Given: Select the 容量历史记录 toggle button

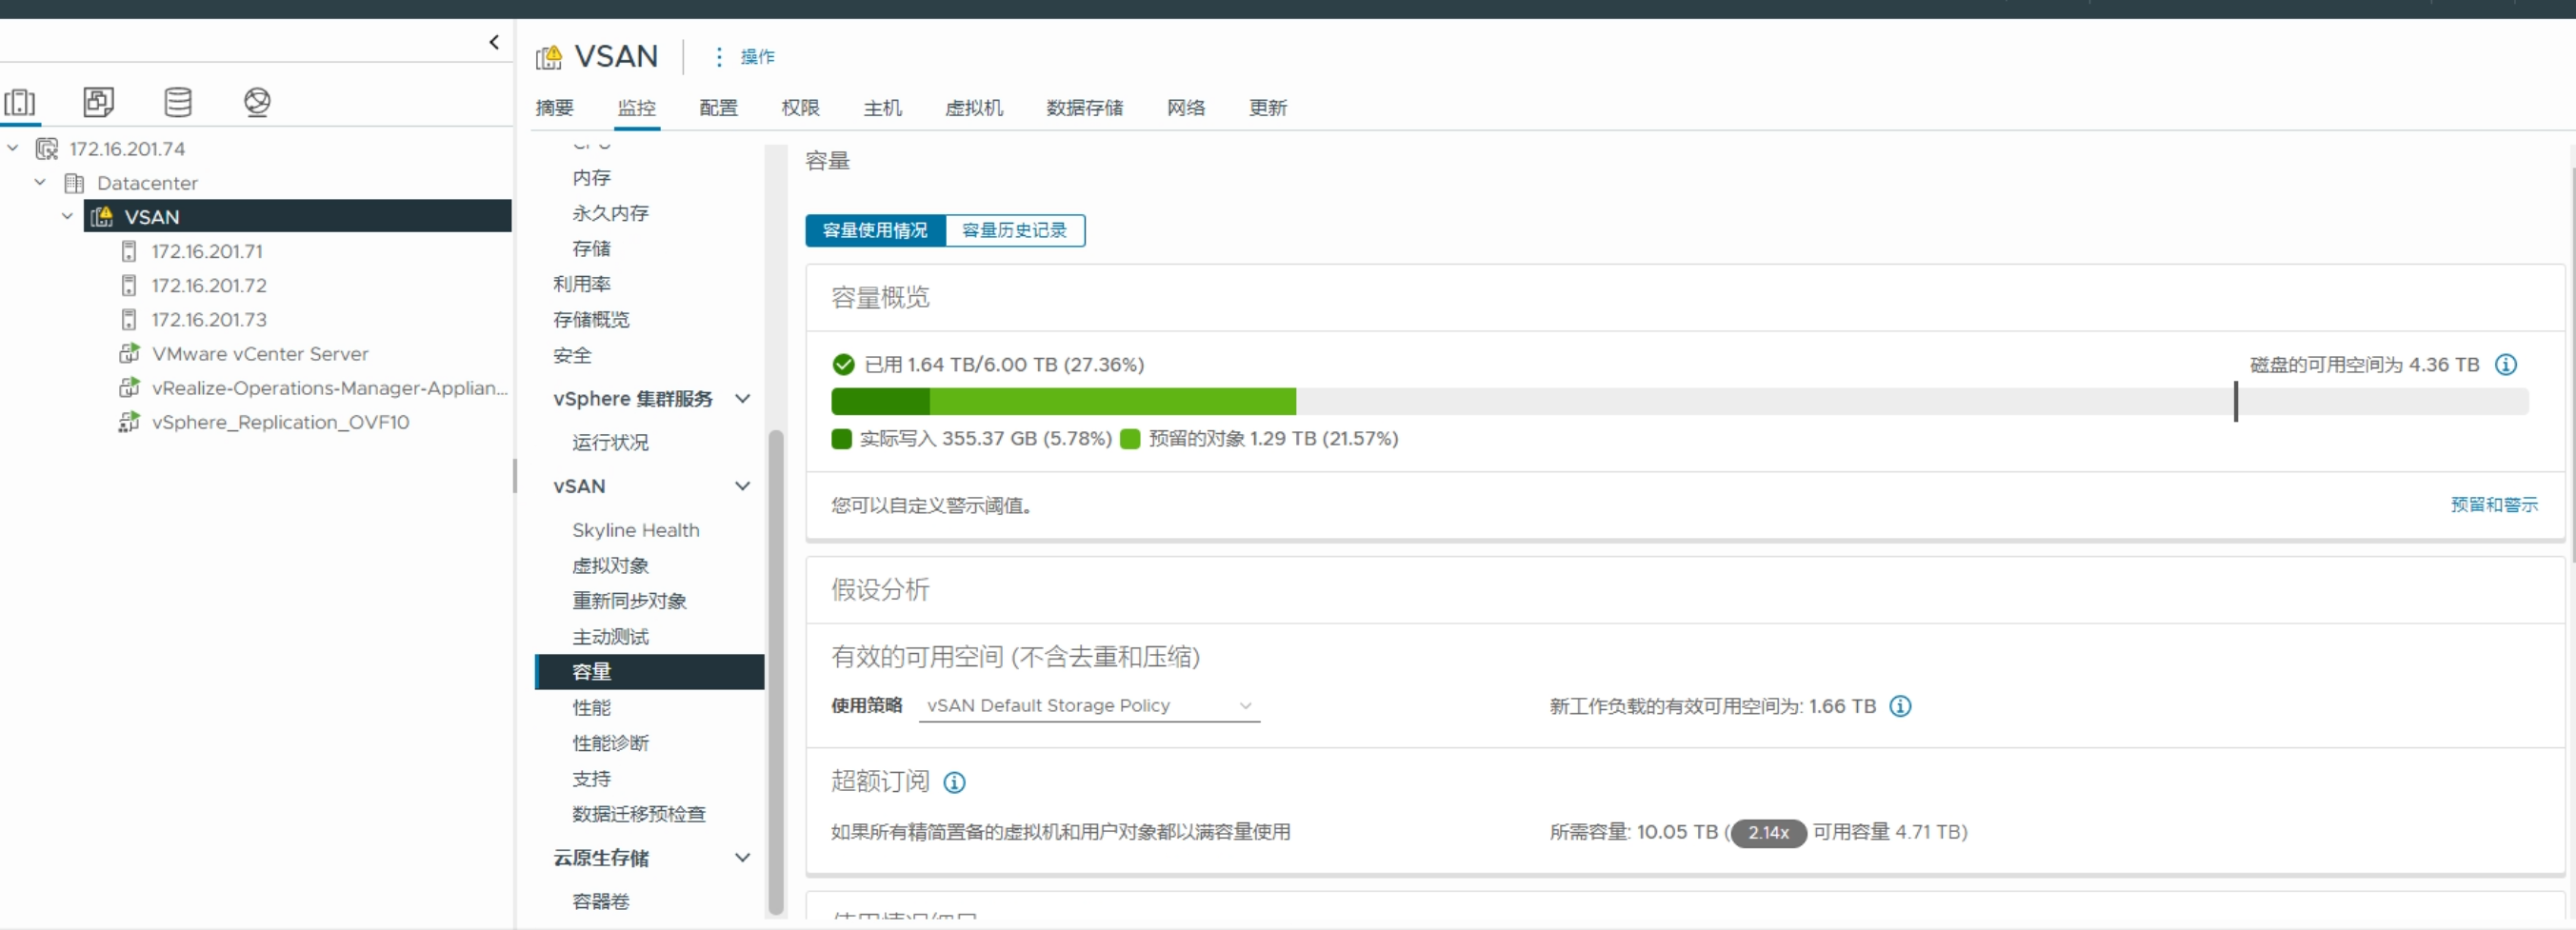Looking at the screenshot, I should pos(1014,230).
